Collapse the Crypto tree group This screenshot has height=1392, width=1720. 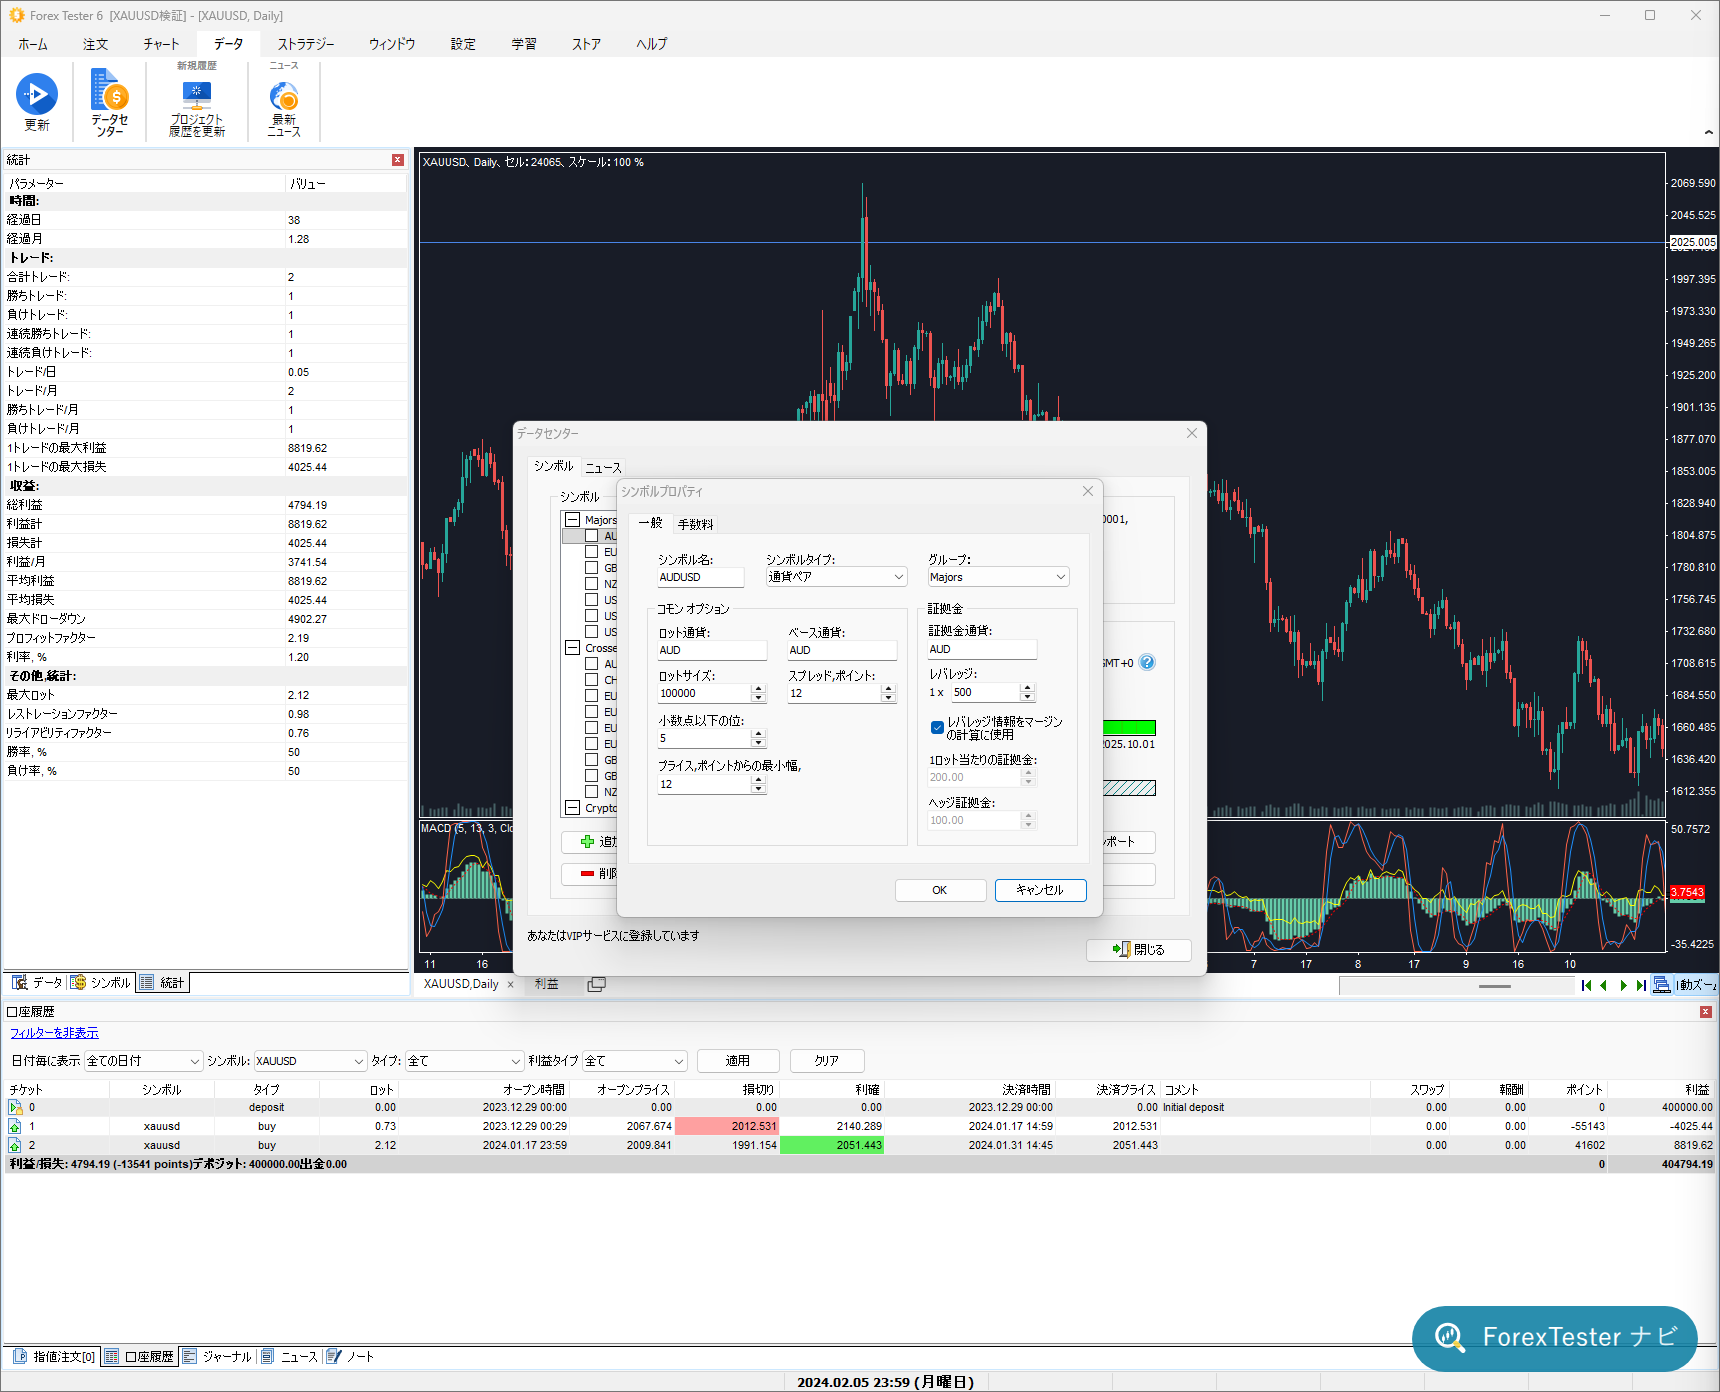573,808
